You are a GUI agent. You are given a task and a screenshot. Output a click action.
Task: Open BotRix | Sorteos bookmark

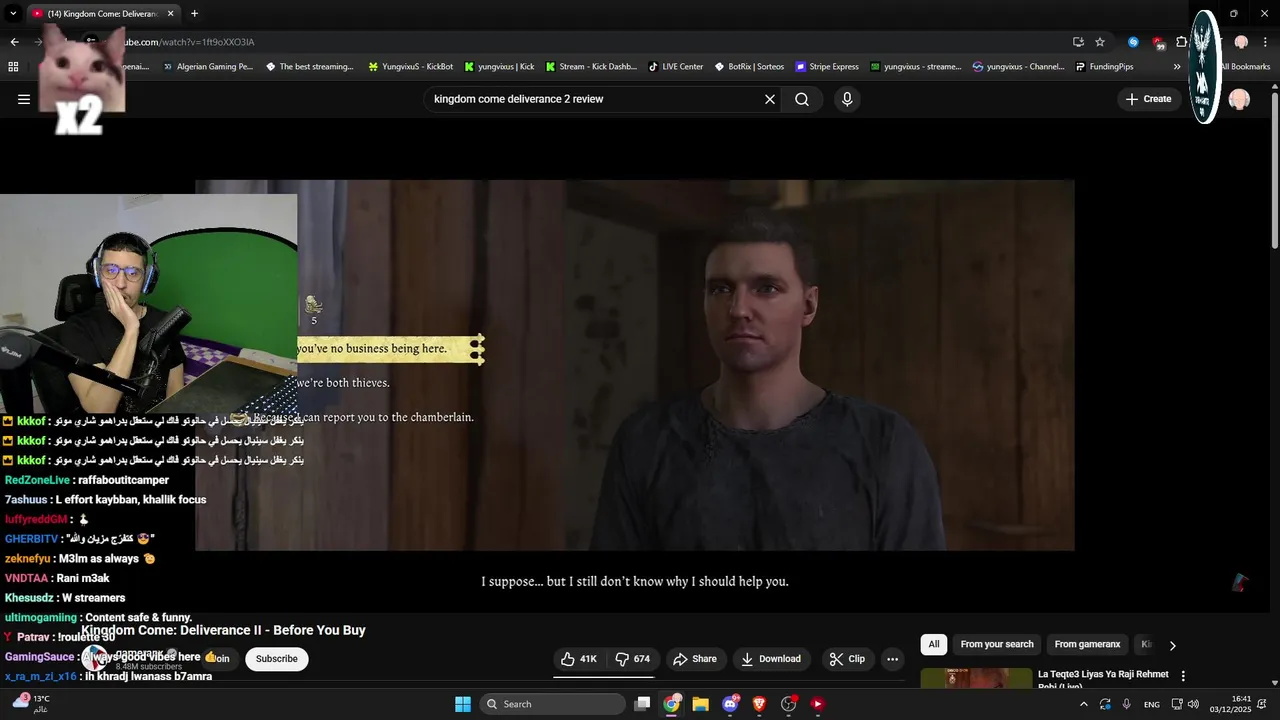(x=749, y=67)
